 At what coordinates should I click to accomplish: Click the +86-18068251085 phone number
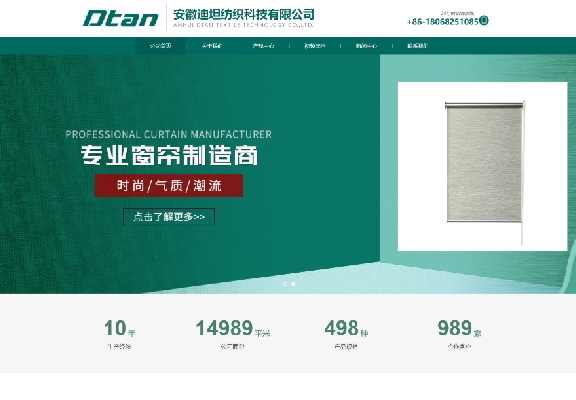click(x=443, y=22)
